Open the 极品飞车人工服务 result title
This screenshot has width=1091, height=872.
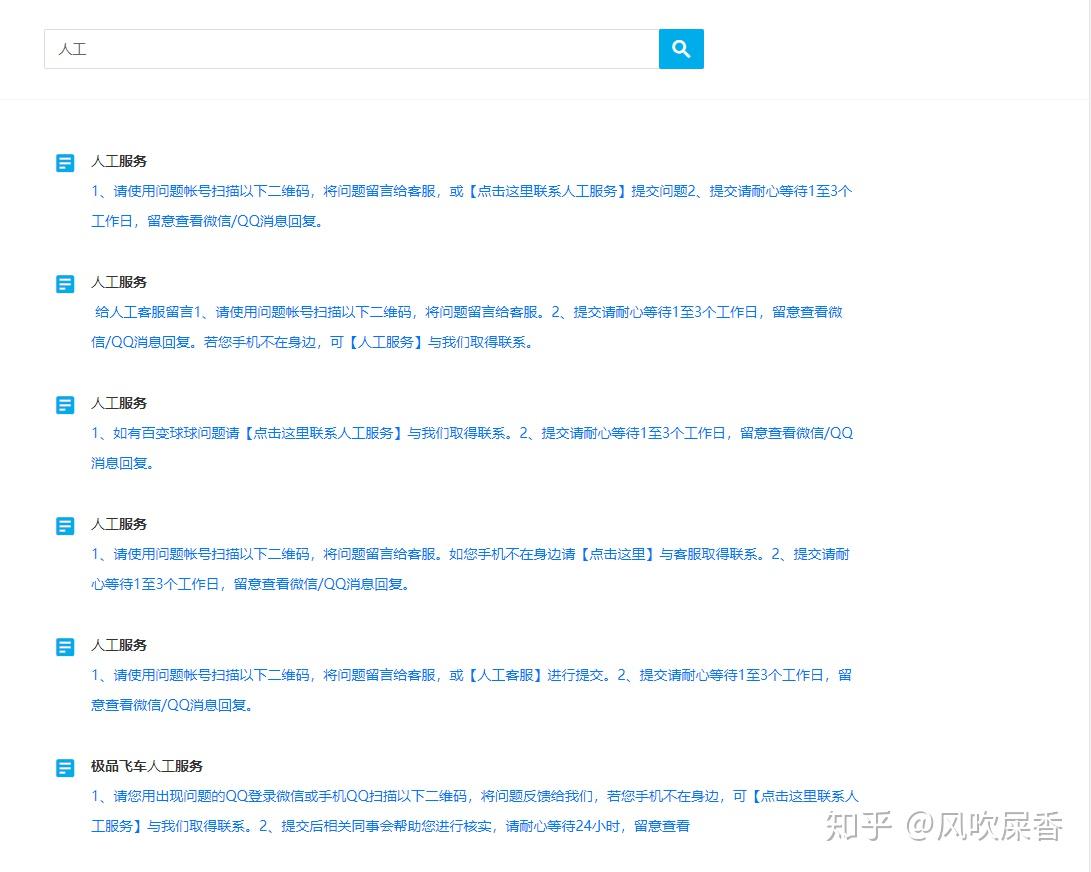[x=147, y=767]
